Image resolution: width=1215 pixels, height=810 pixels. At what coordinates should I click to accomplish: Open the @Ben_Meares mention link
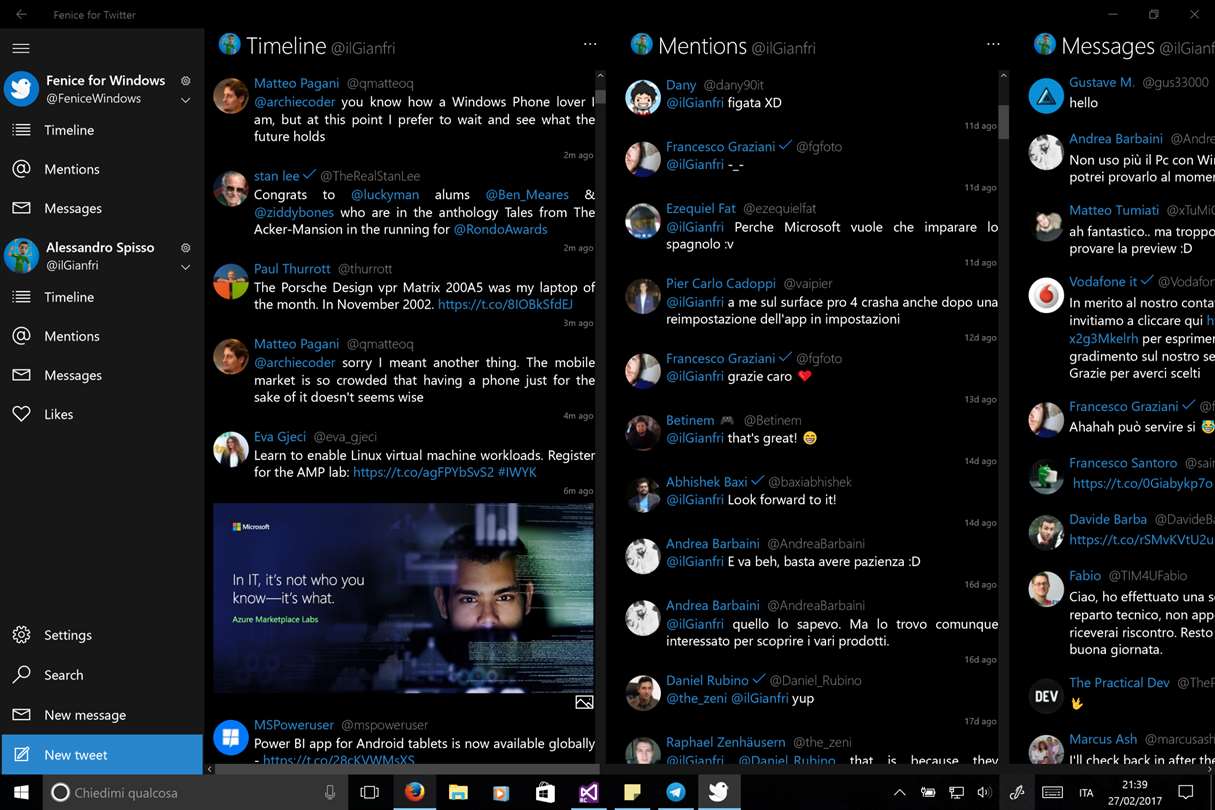tap(527, 195)
